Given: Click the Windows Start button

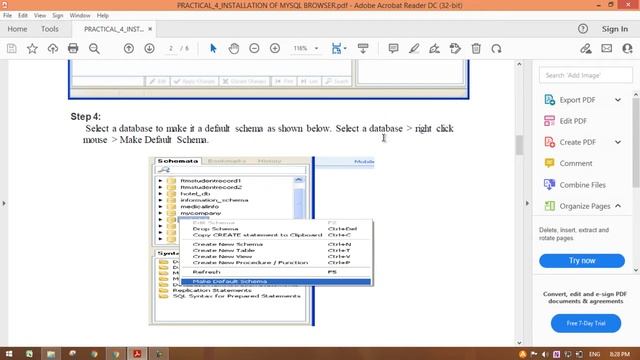Looking at the screenshot, I should [x=9, y=354].
